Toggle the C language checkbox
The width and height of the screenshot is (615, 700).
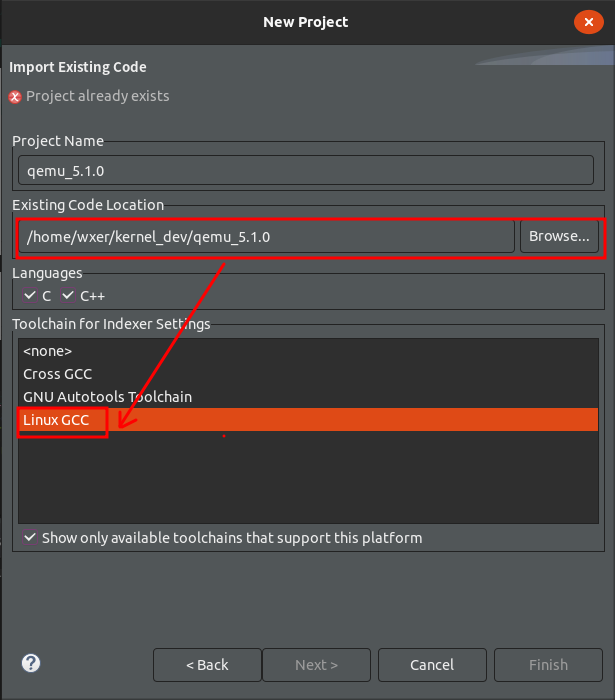[x=30, y=295]
